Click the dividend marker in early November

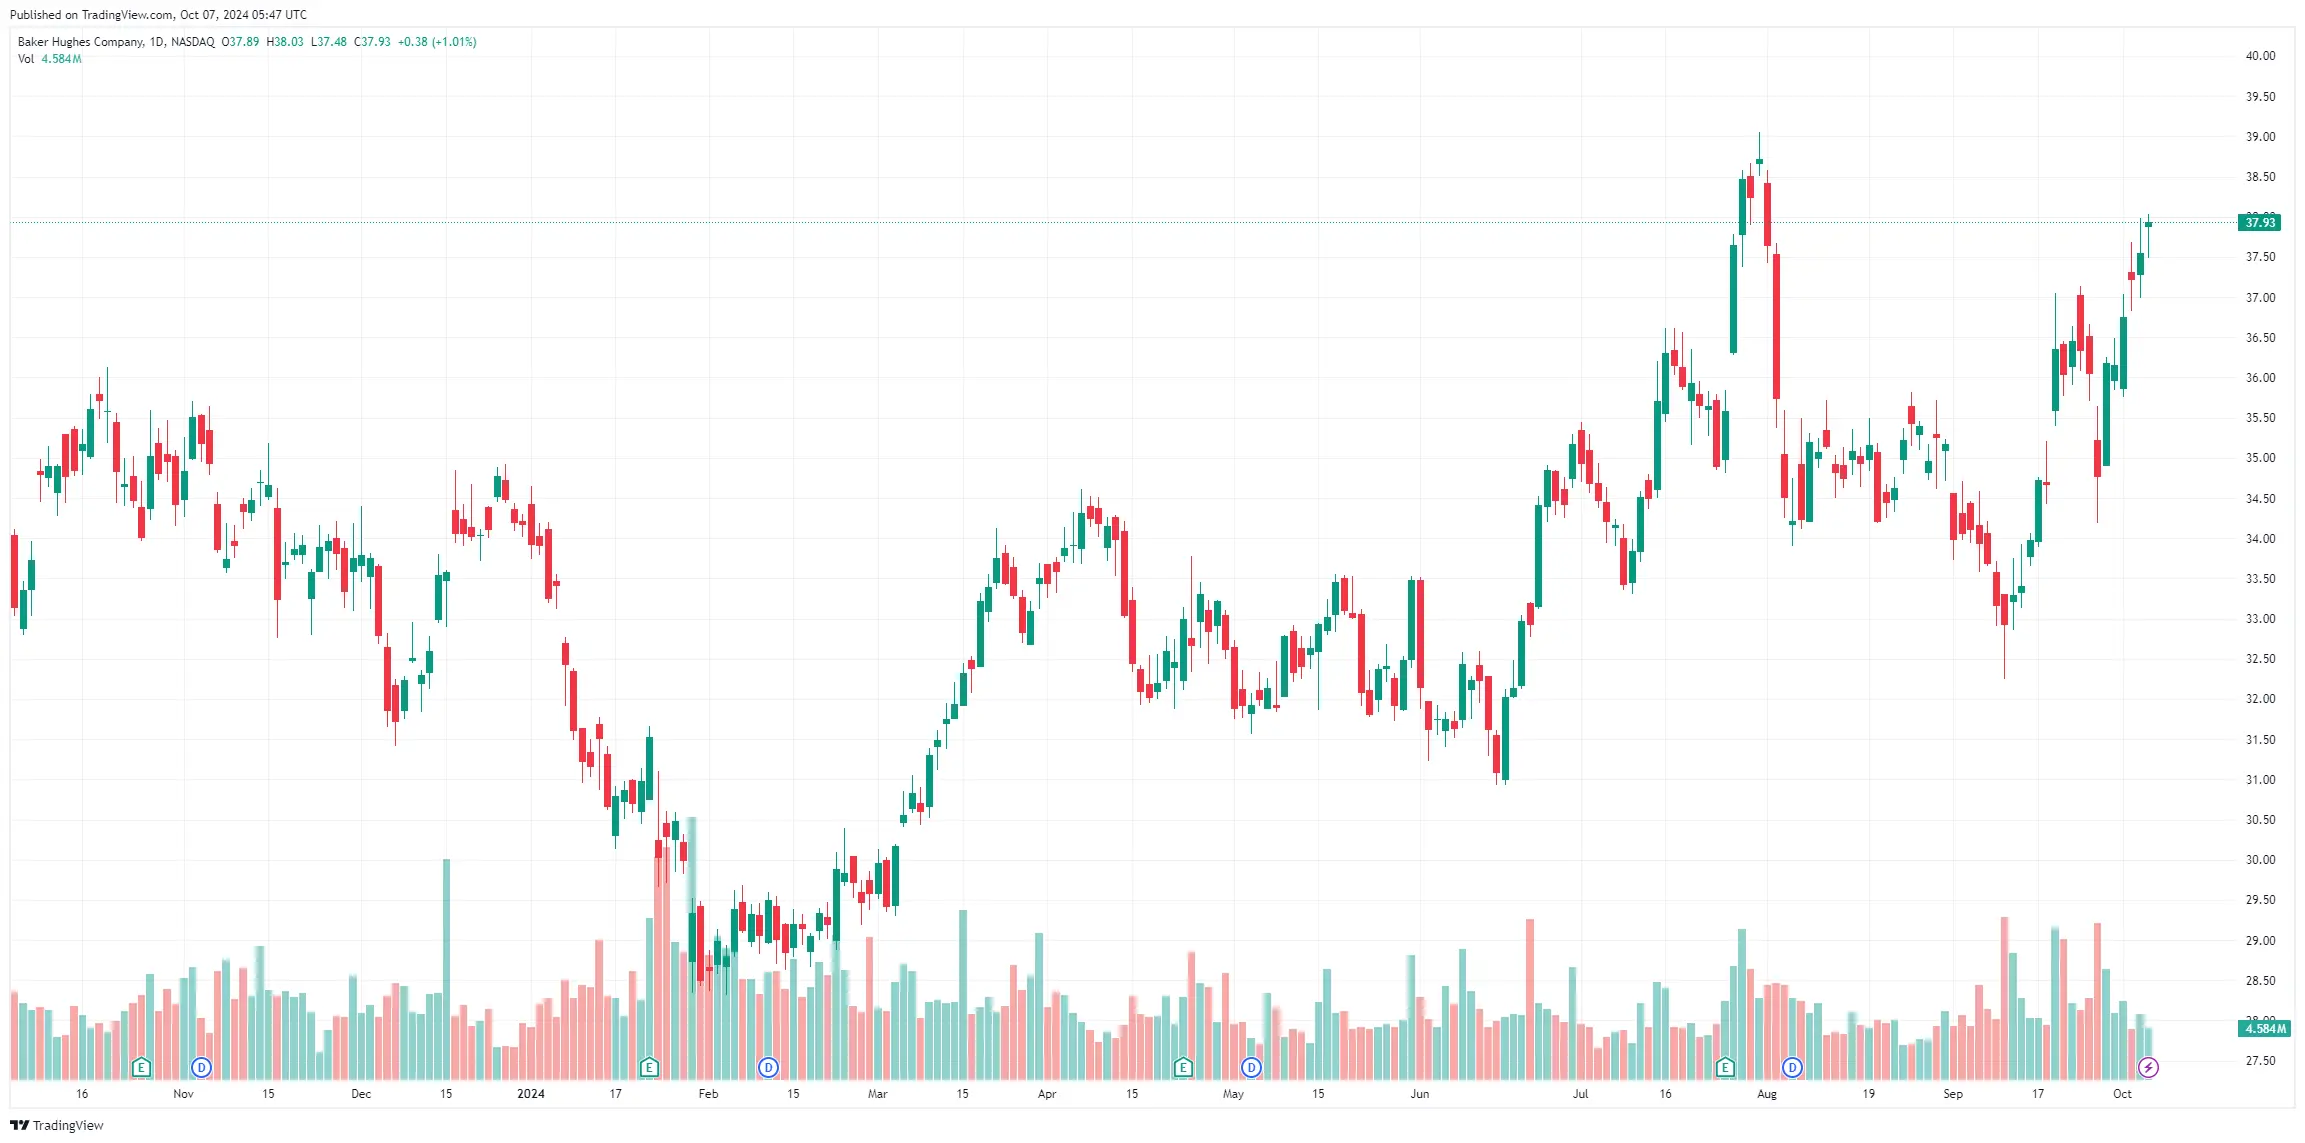(x=202, y=1067)
